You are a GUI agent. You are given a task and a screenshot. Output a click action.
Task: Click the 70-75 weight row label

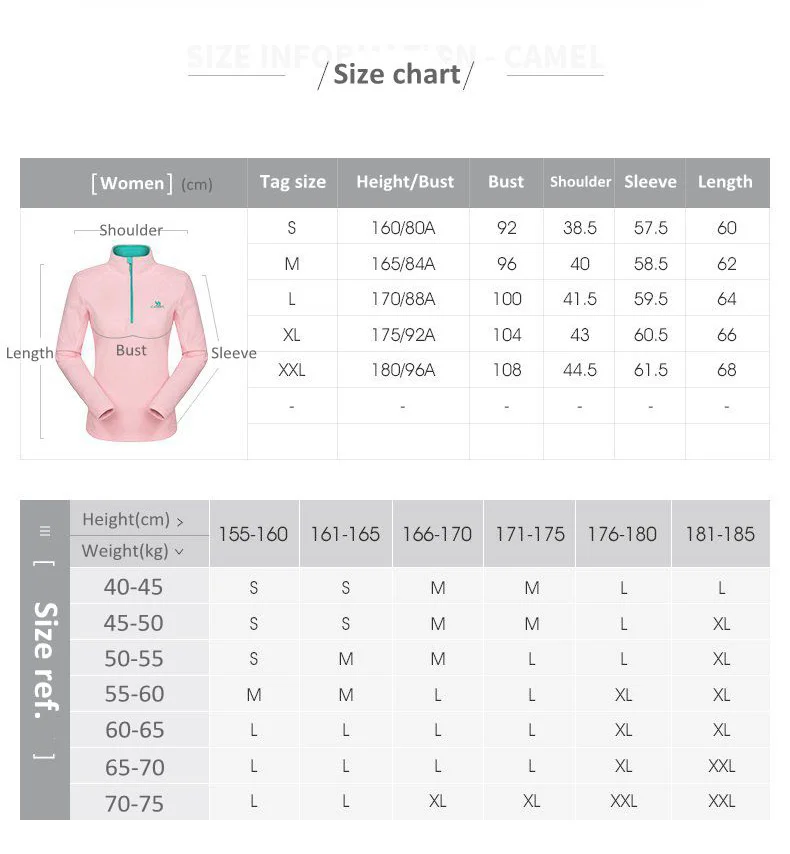click(134, 803)
